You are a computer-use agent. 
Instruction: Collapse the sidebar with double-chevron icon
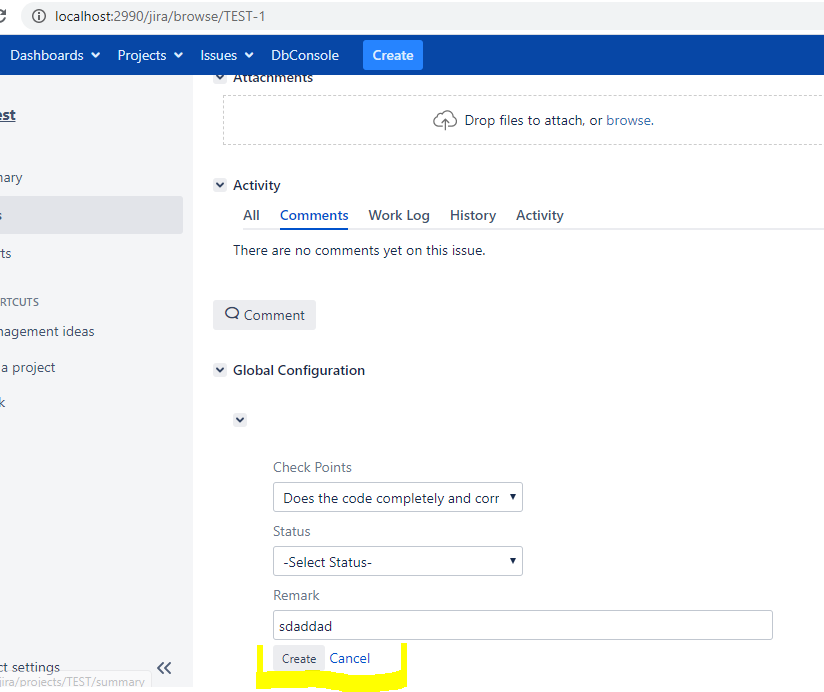tap(164, 668)
